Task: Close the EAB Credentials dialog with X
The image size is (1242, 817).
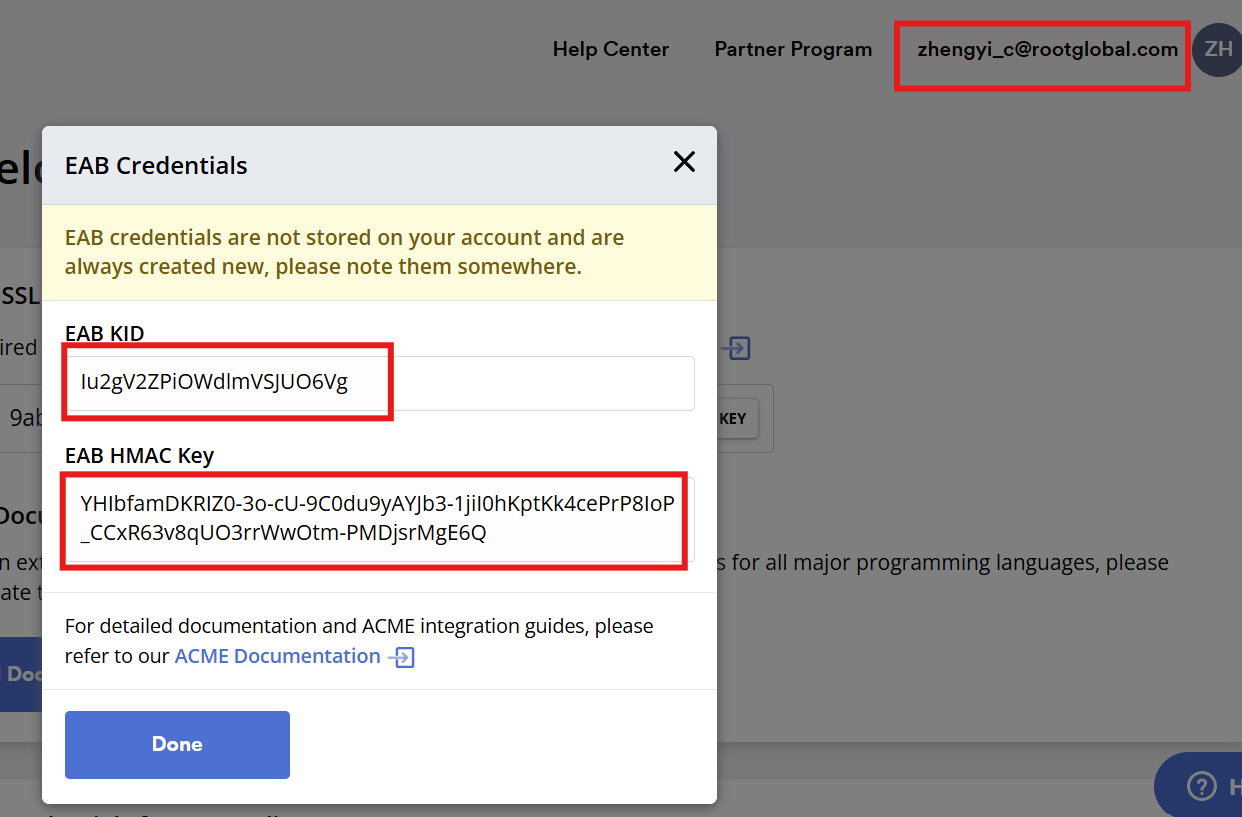Action: [684, 162]
